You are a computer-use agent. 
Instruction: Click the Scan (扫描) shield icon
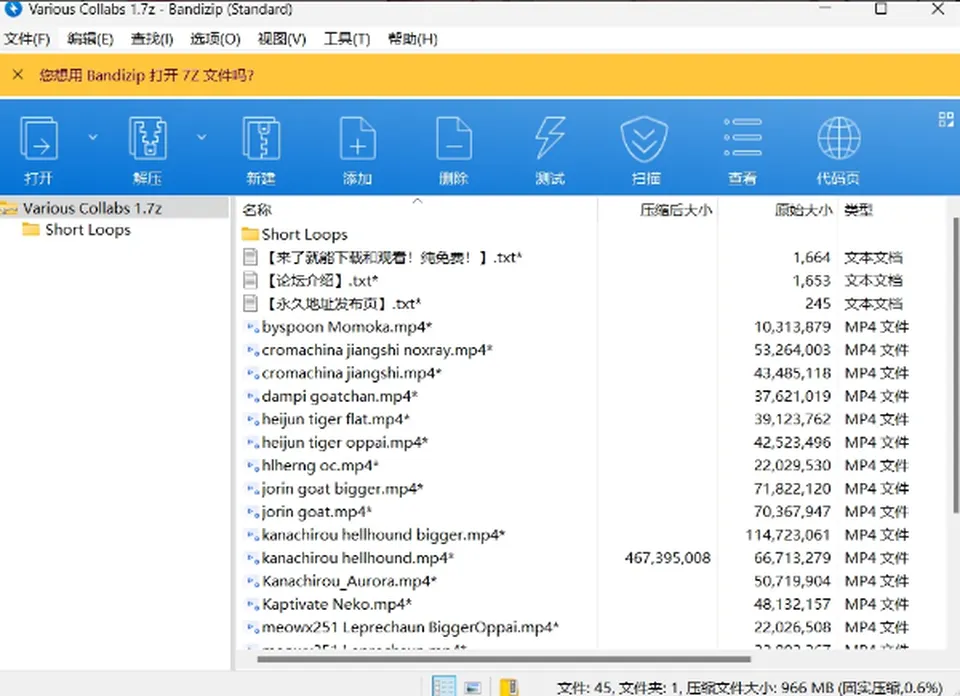645,149
